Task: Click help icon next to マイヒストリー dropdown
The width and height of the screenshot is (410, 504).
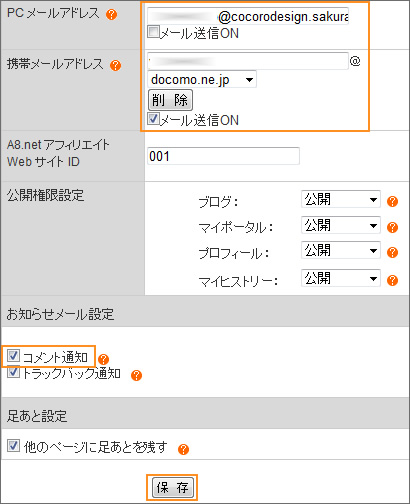Action: coord(392,280)
